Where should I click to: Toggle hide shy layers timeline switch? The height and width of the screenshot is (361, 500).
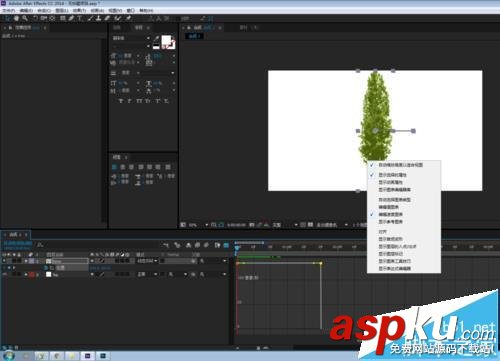click(188, 245)
